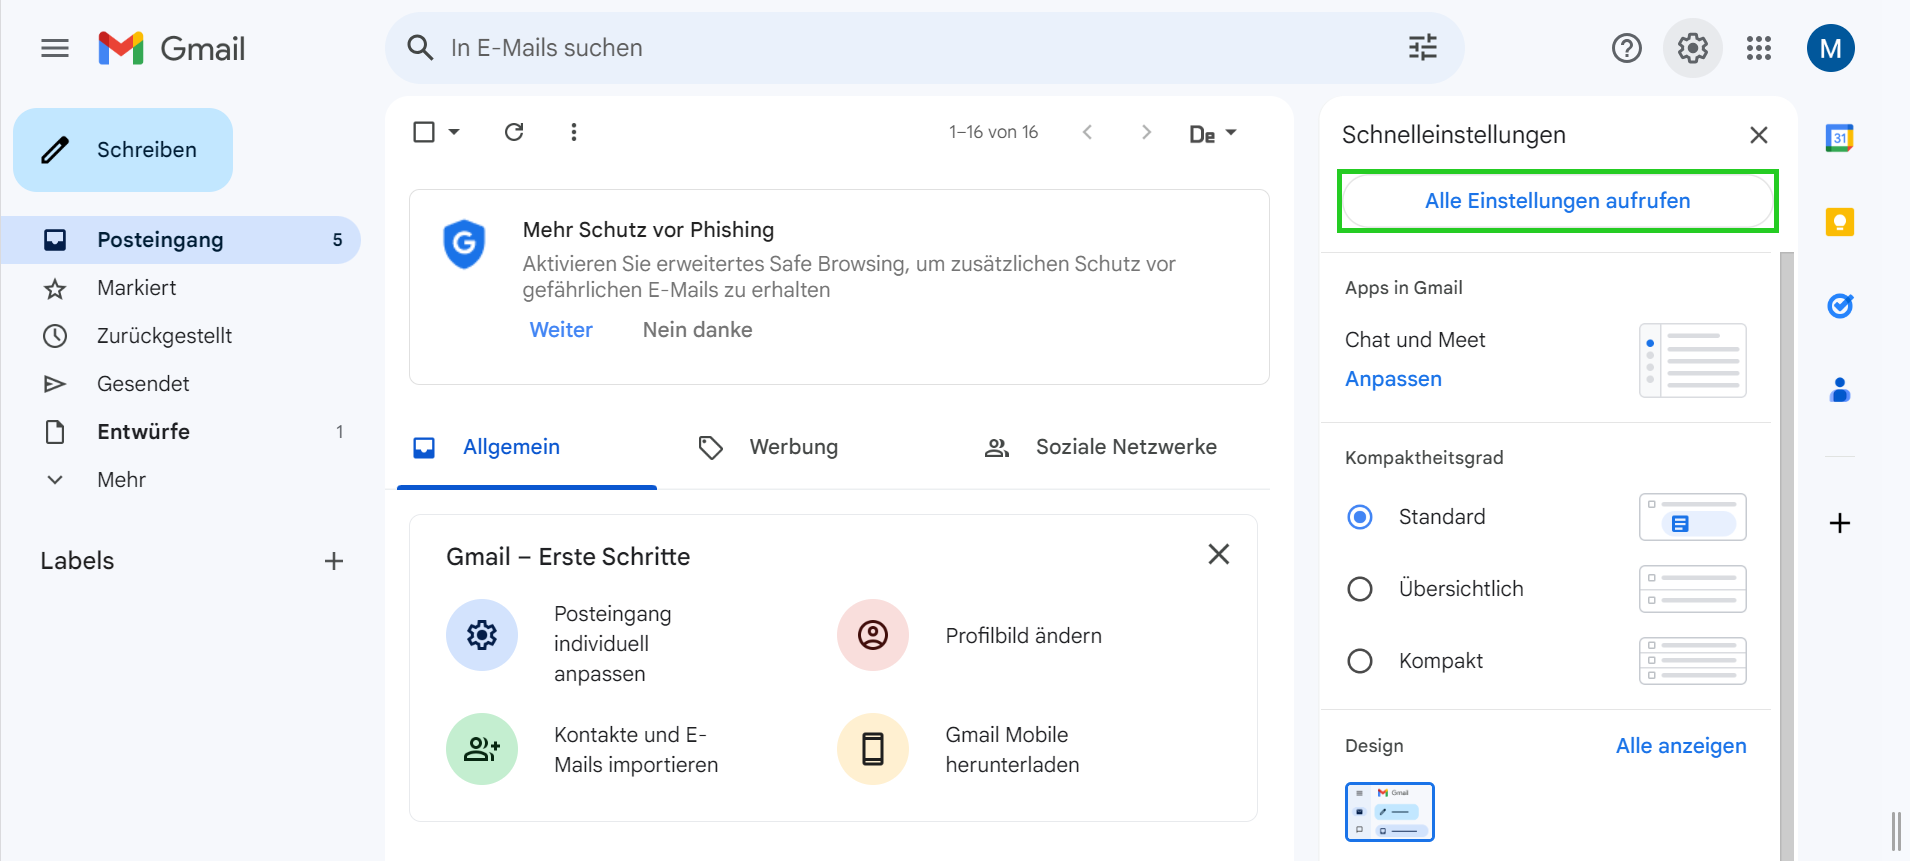This screenshot has height=861, width=1910.
Task: Open Google Tasks side panel
Action: [x=1839, y=305]
